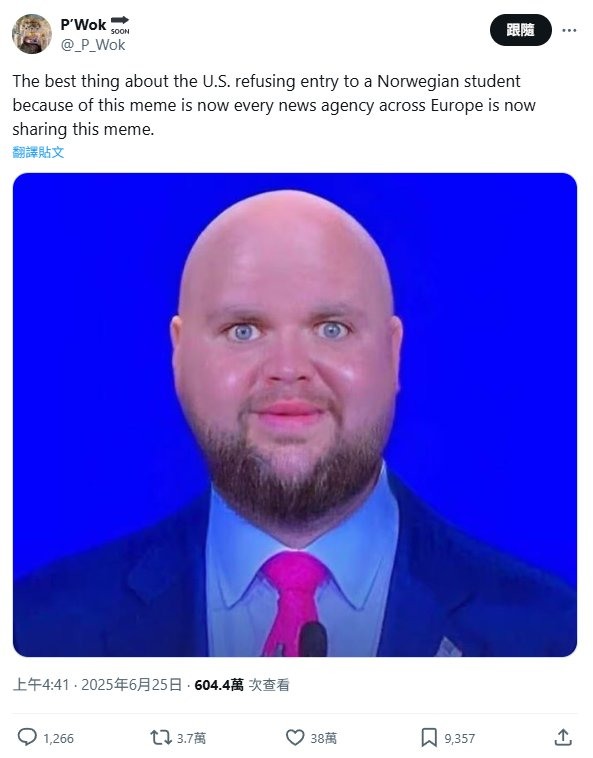This screenshot has width=593, height=758.
Task: Open the attached meme image
Action: [x=295, y=414]
